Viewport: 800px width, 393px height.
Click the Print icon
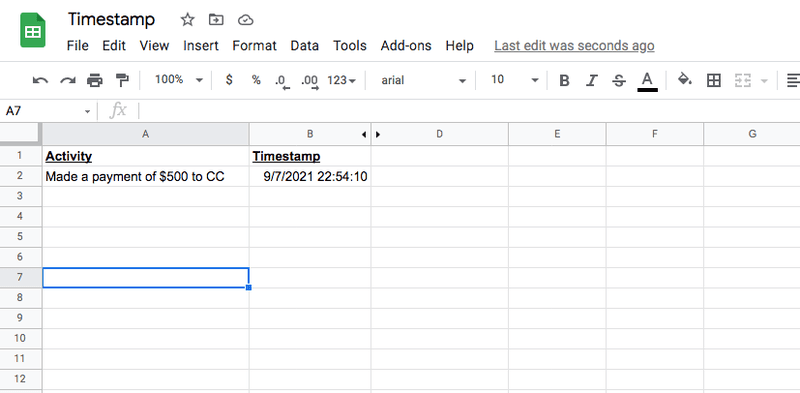click(x=95, y=80)
